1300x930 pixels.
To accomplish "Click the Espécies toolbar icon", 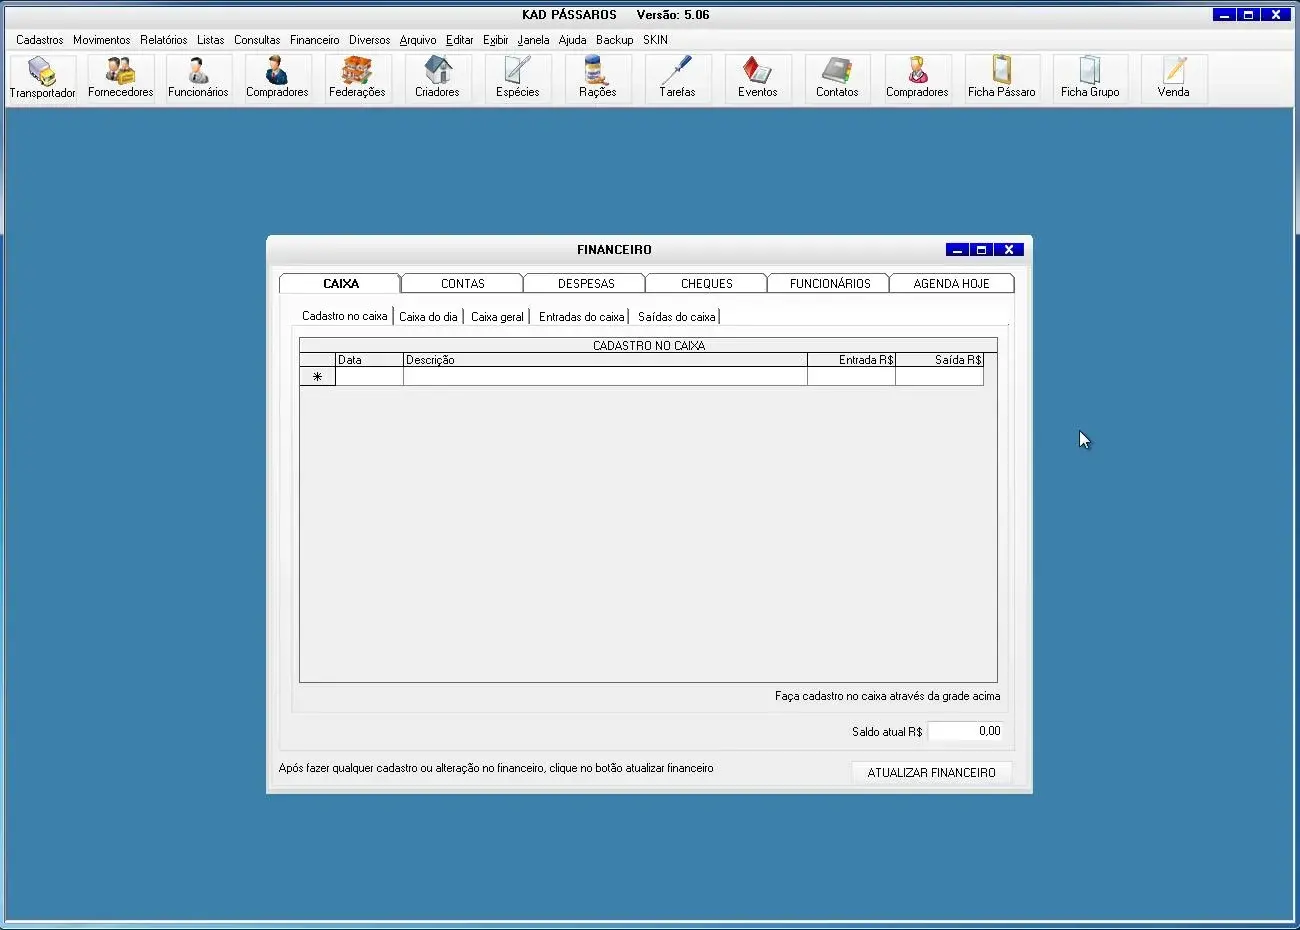I will point(517,78).
